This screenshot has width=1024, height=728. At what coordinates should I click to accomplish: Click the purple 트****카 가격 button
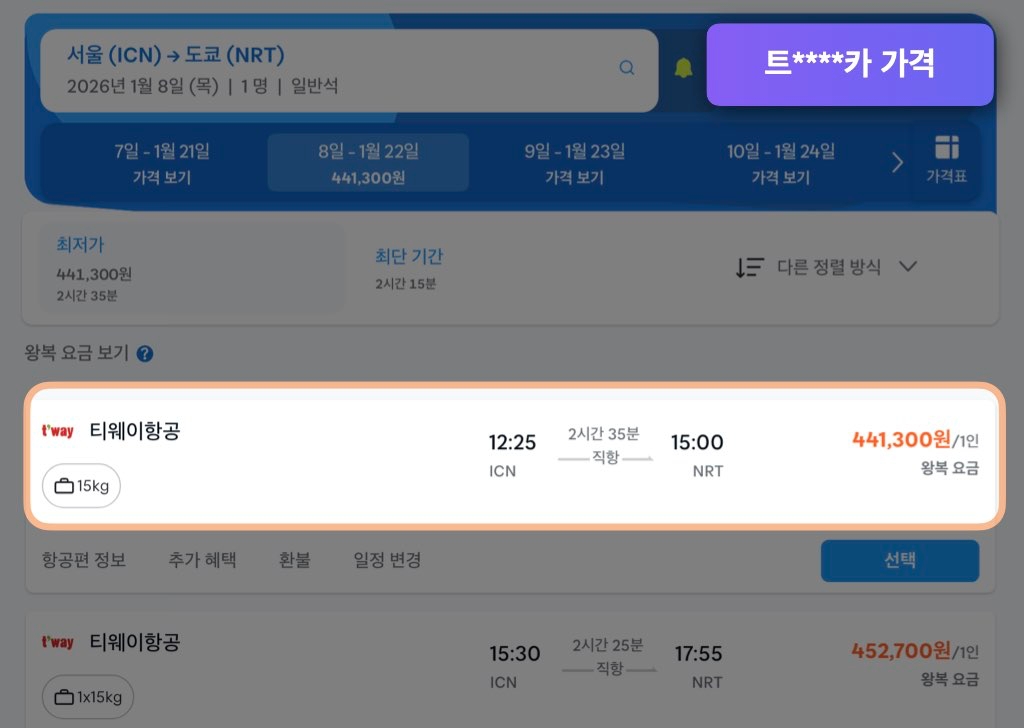(850, 63)
